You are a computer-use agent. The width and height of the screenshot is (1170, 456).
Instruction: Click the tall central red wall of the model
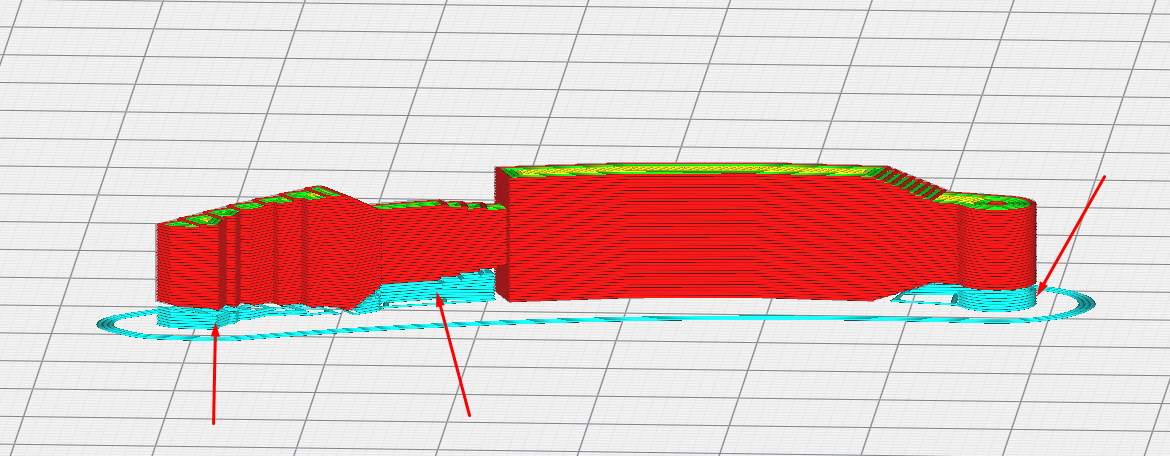[x=700, y=240]
